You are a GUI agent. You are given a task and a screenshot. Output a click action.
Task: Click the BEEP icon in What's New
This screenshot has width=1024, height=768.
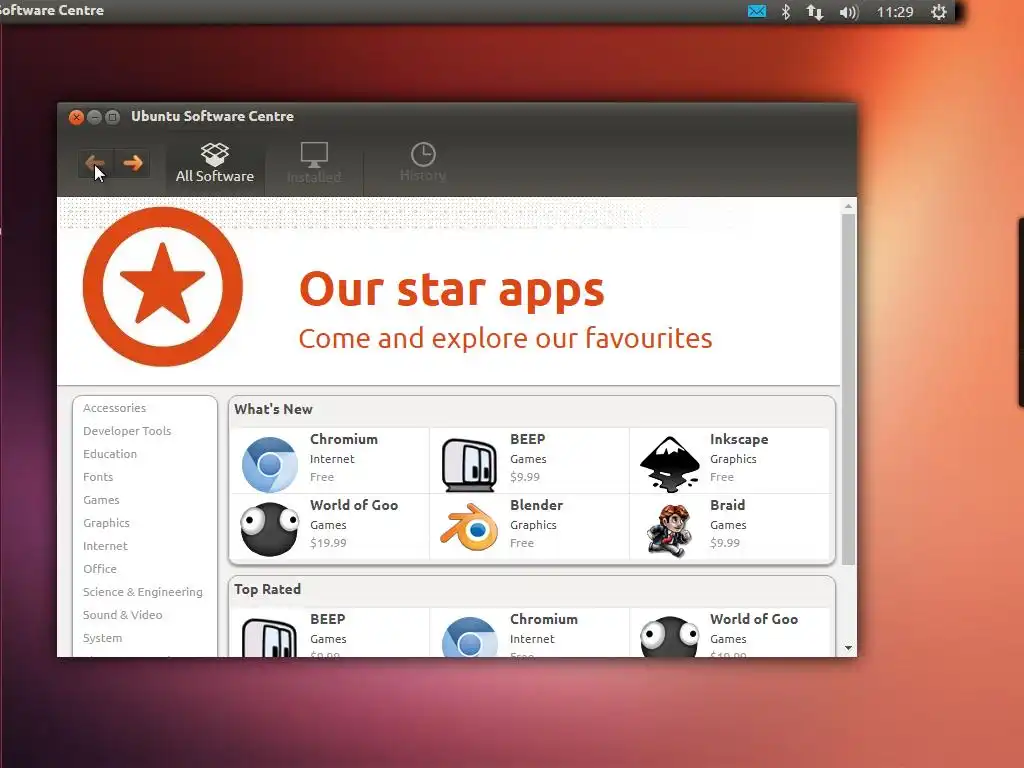pos(469,464)
